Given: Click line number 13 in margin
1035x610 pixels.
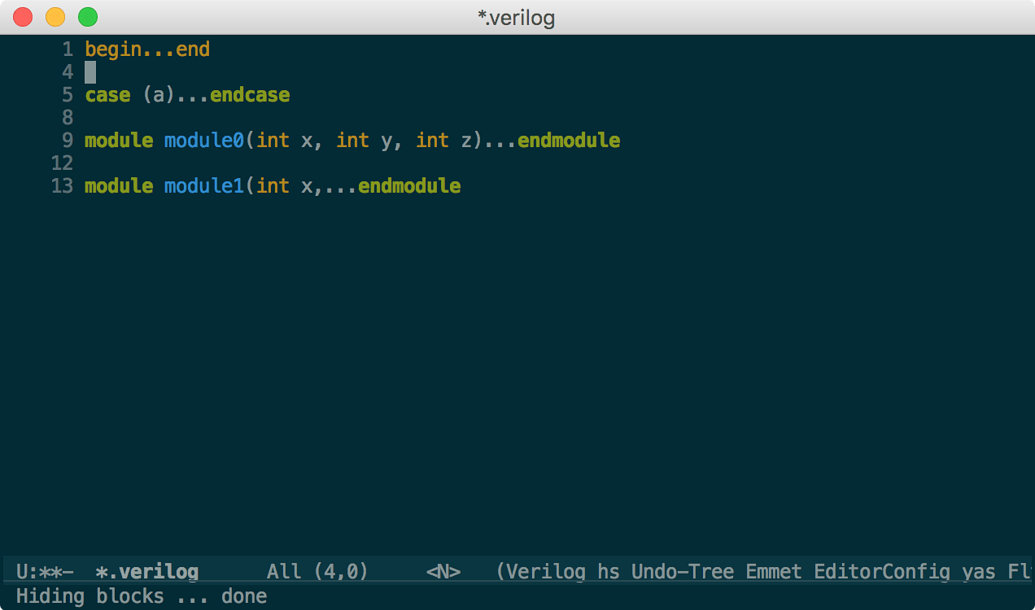Looking at the screenshot, I should (62, 186).
